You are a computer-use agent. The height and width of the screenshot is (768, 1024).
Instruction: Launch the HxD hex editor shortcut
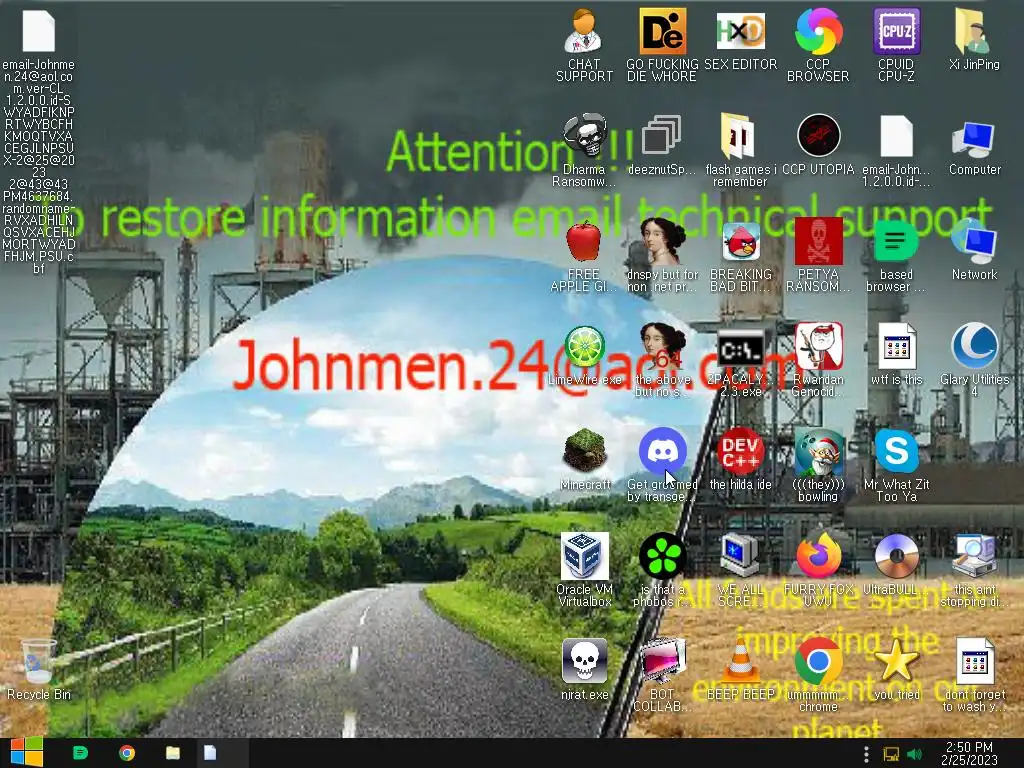[740, 40]
